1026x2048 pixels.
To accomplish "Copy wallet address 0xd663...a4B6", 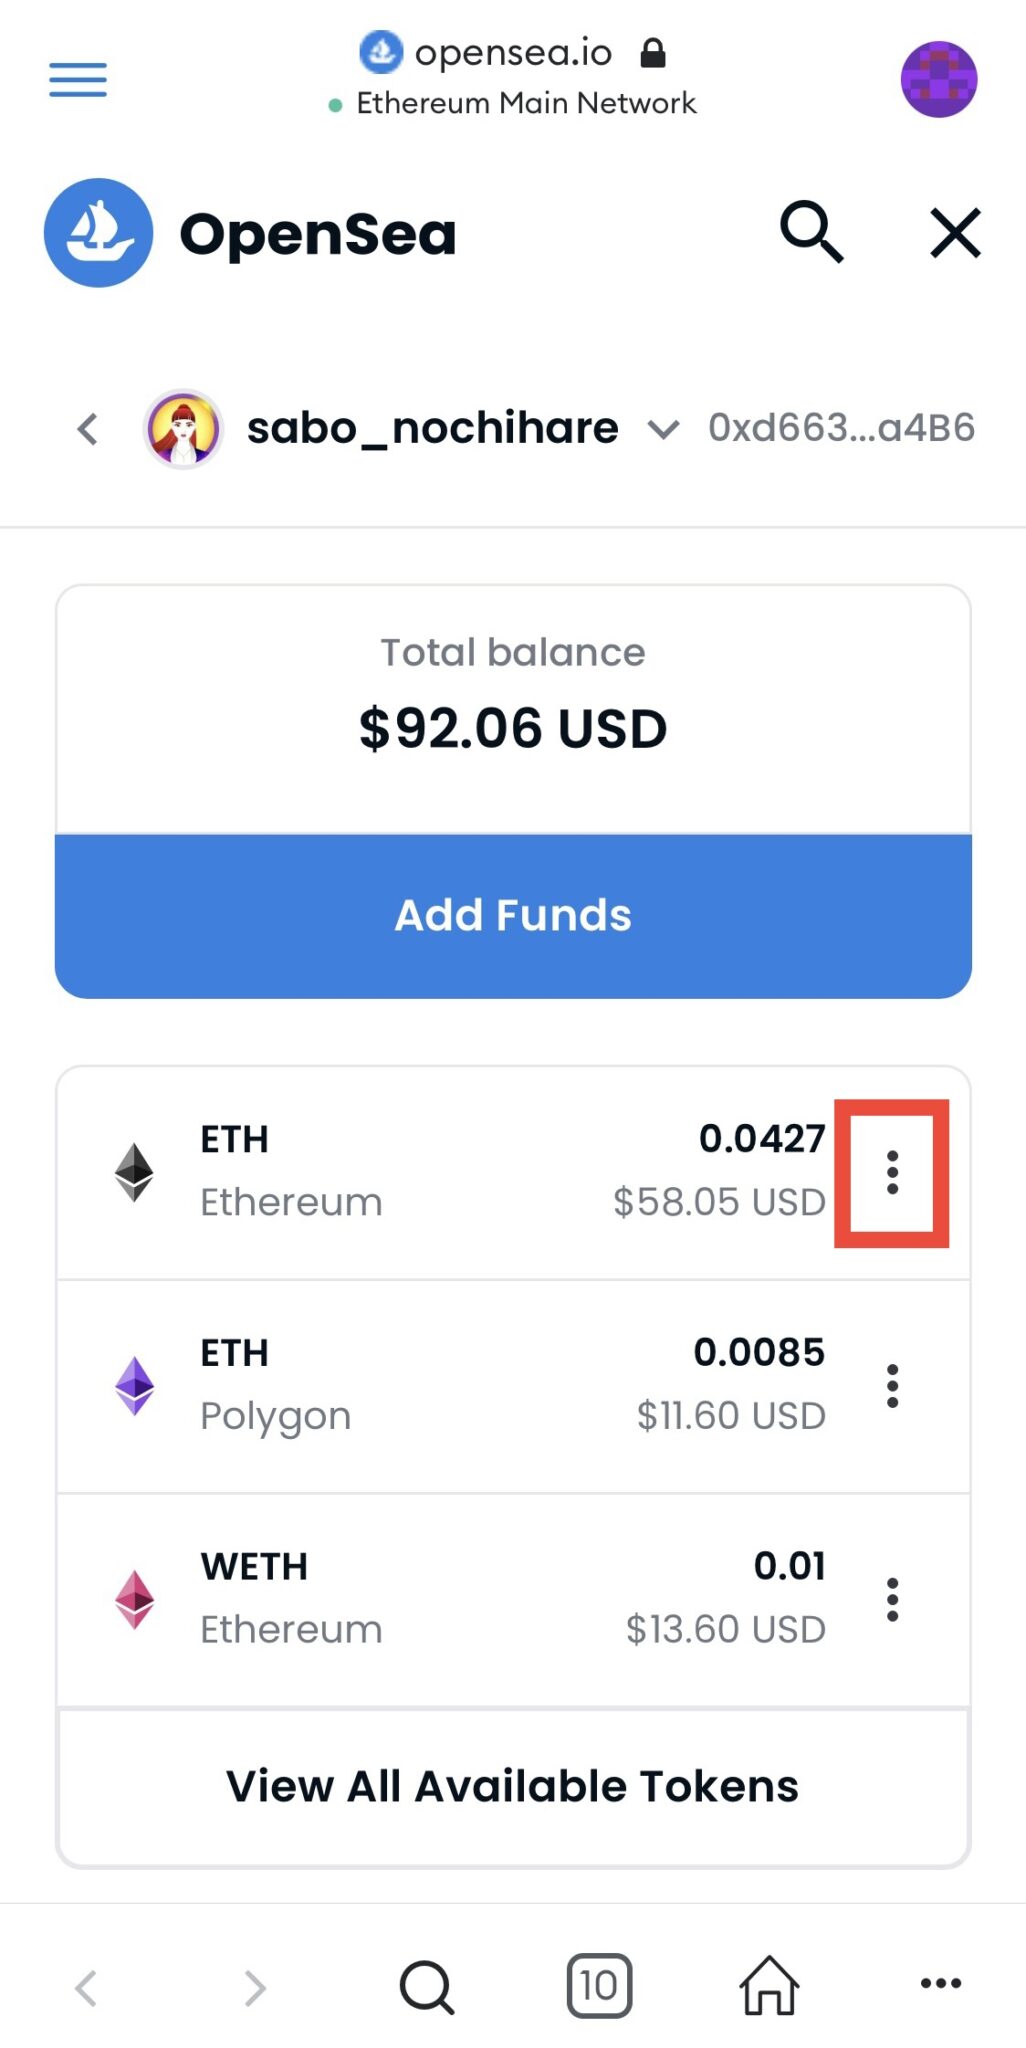I will [841, 428].
